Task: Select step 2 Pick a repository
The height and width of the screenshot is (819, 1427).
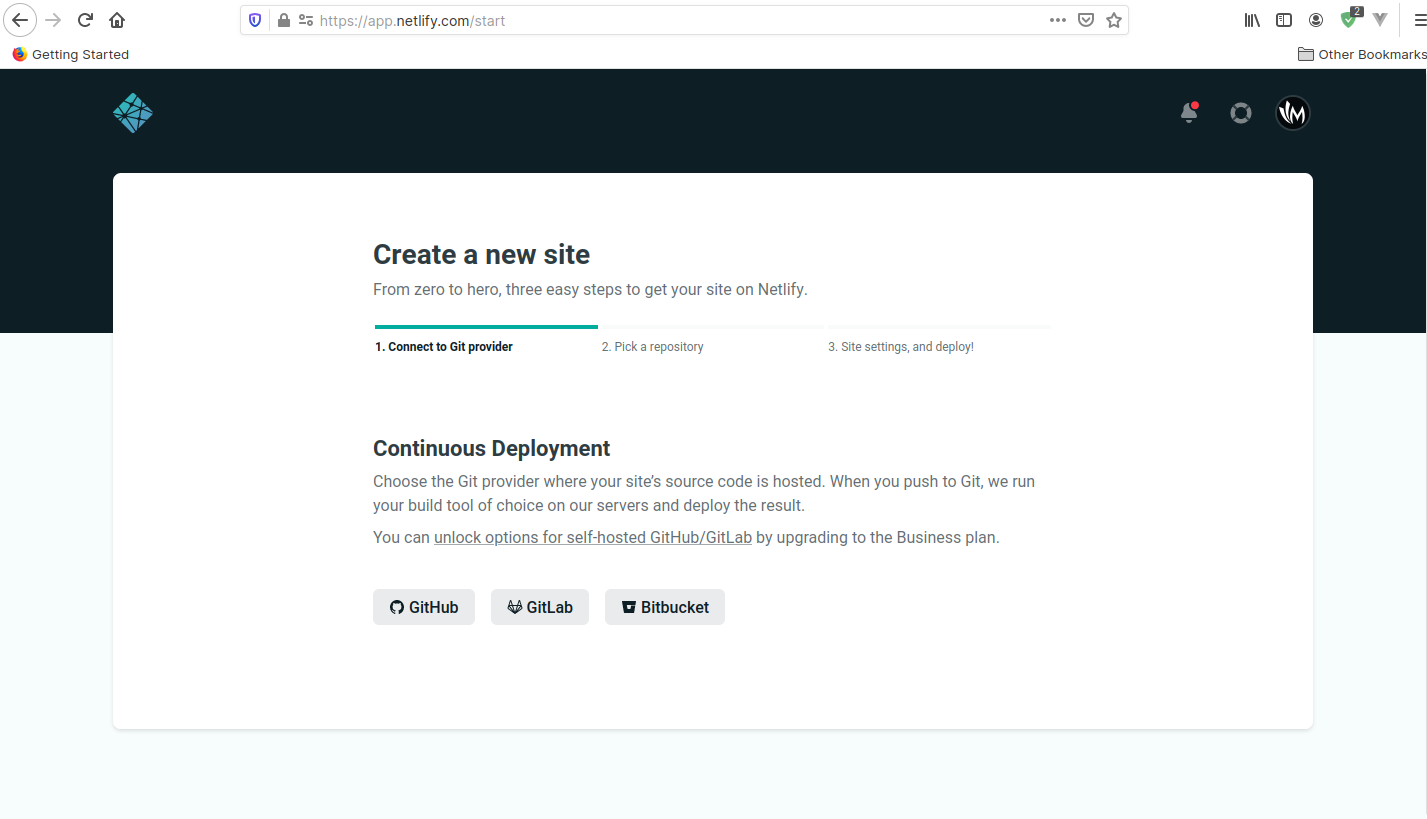Action: 652,347
